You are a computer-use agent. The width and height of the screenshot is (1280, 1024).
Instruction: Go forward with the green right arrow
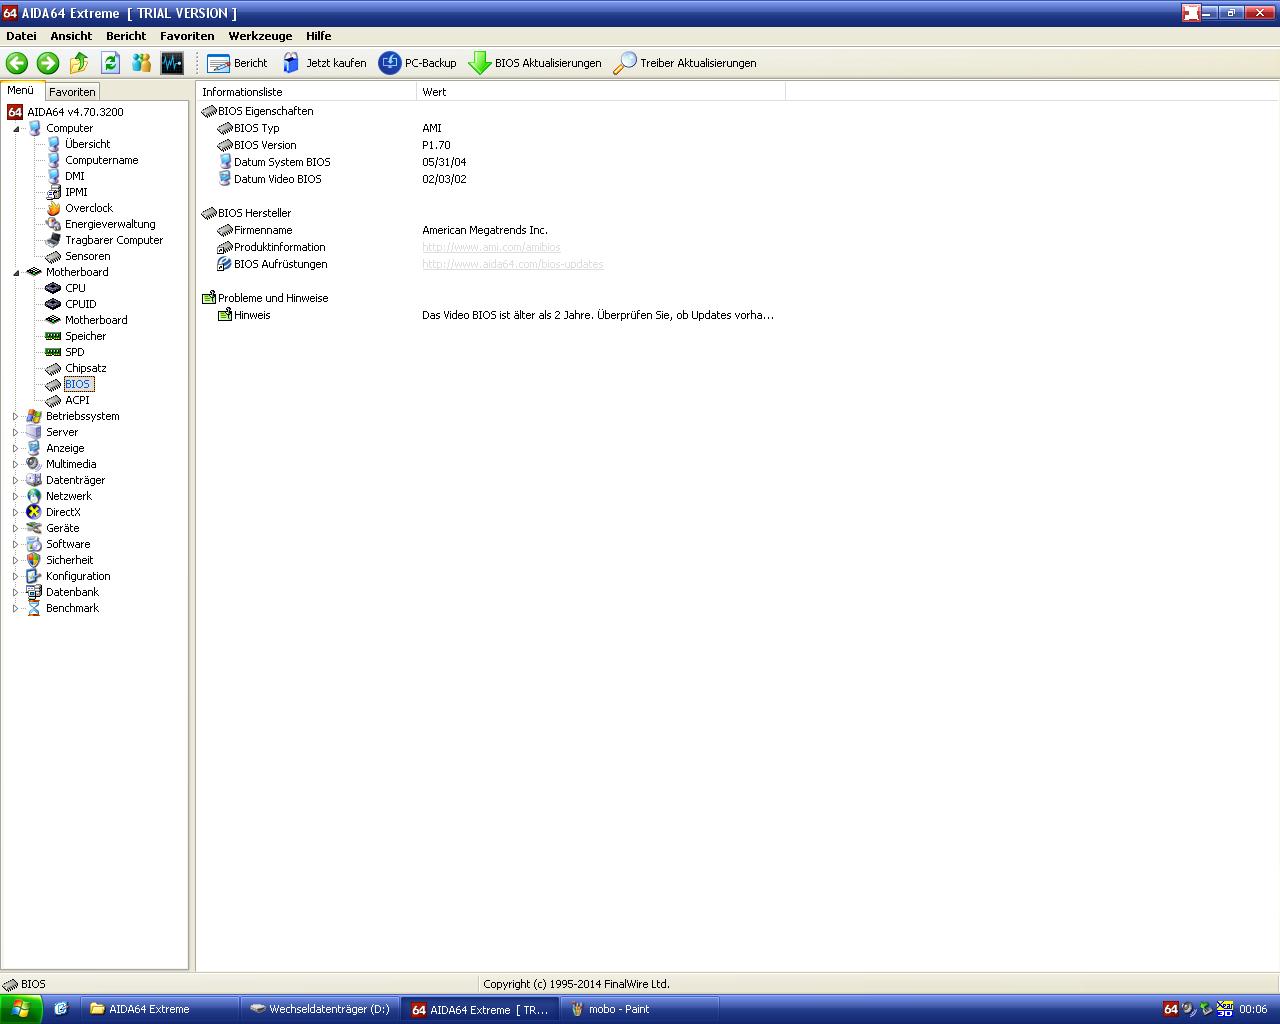[48, 63]
